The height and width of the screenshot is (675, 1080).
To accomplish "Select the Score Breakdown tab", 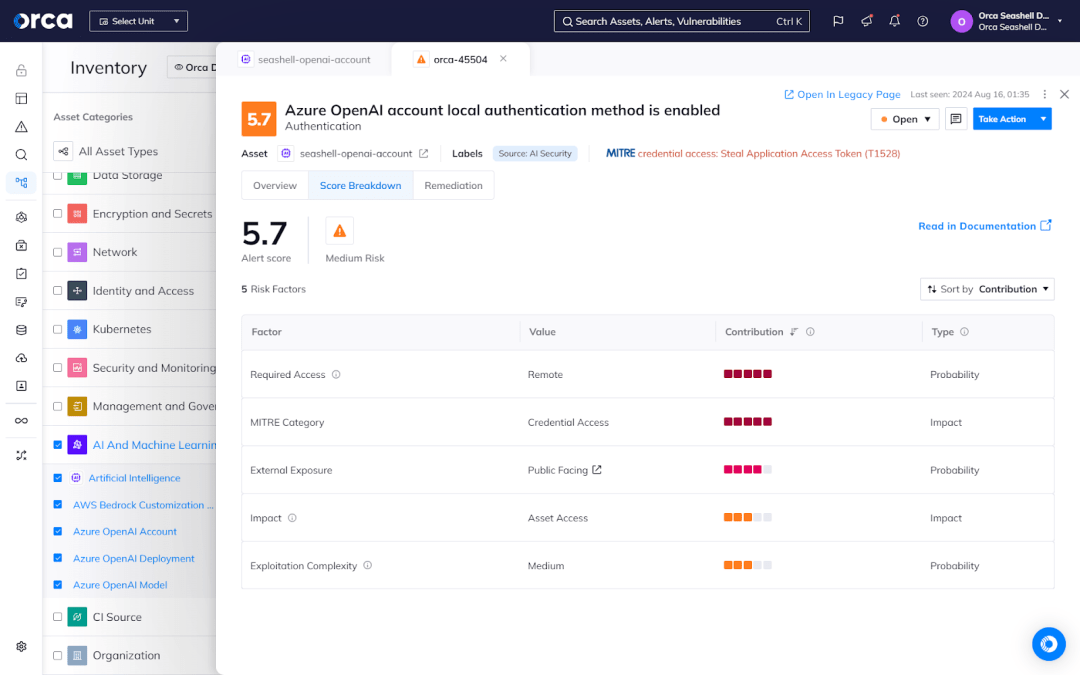I will pyautogui.click(x=360, y=186).
